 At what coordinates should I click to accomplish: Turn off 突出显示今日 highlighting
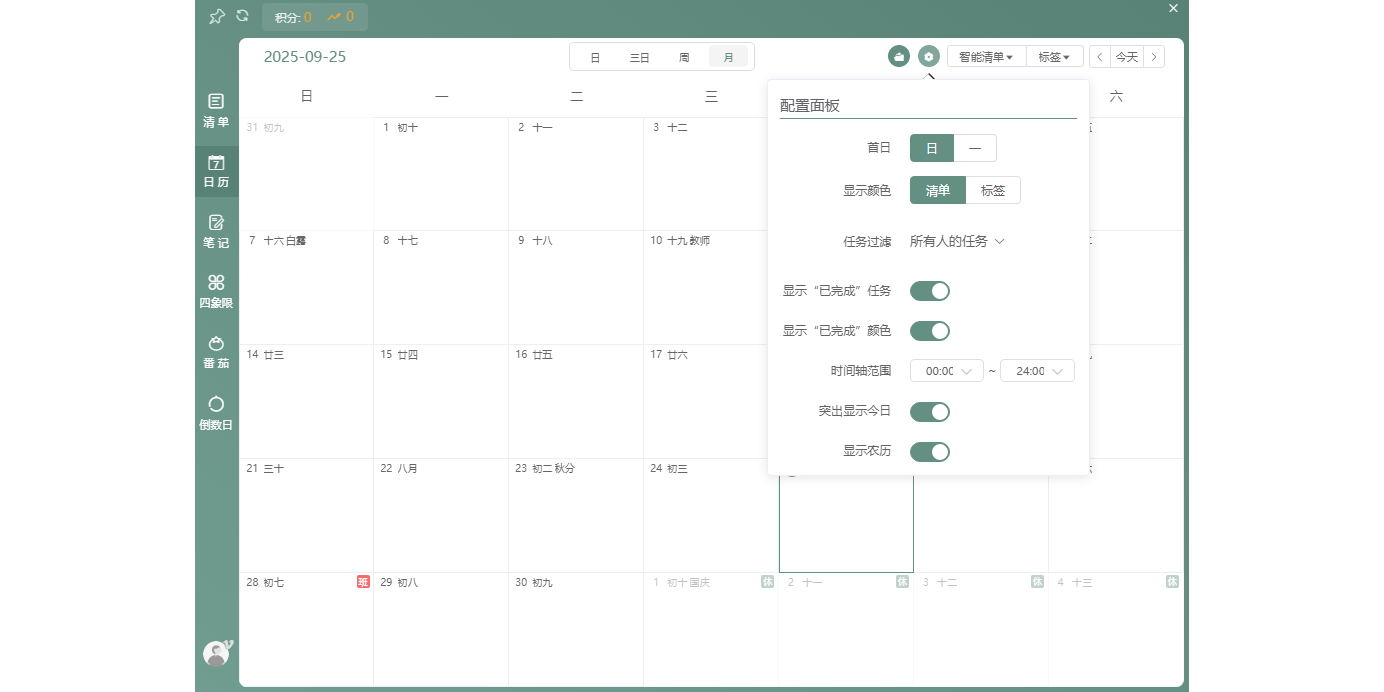pos(929,411)
